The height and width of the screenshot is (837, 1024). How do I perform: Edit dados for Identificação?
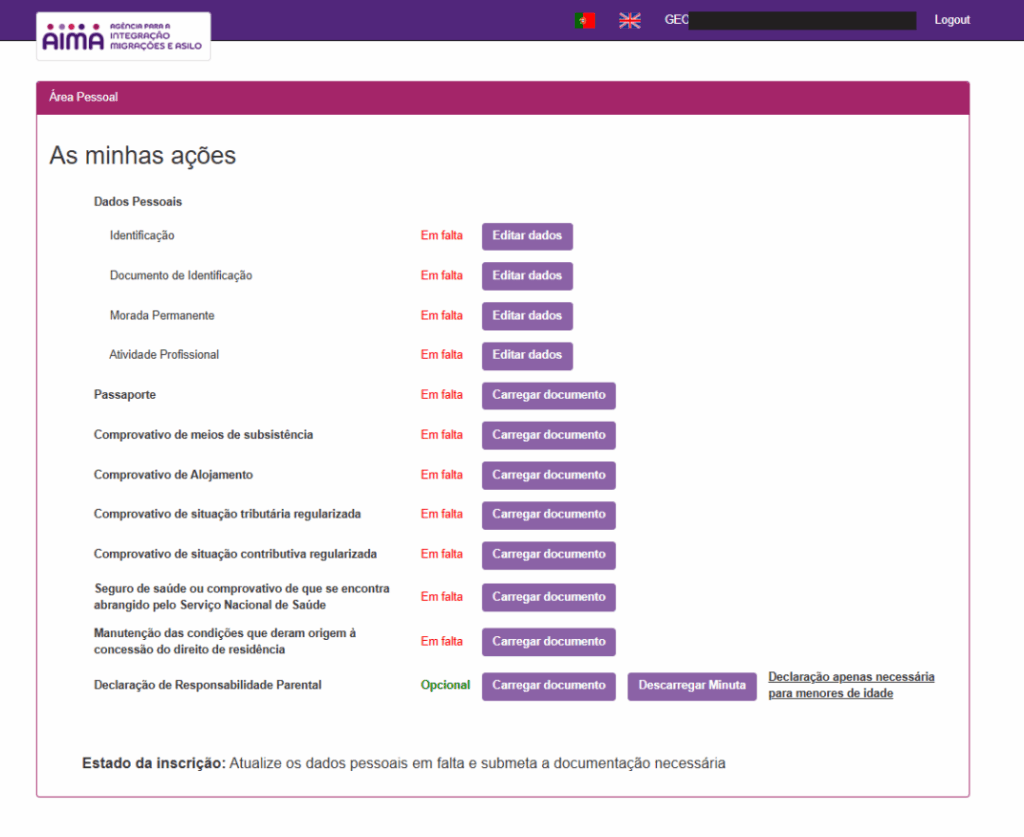click(527, 236)
